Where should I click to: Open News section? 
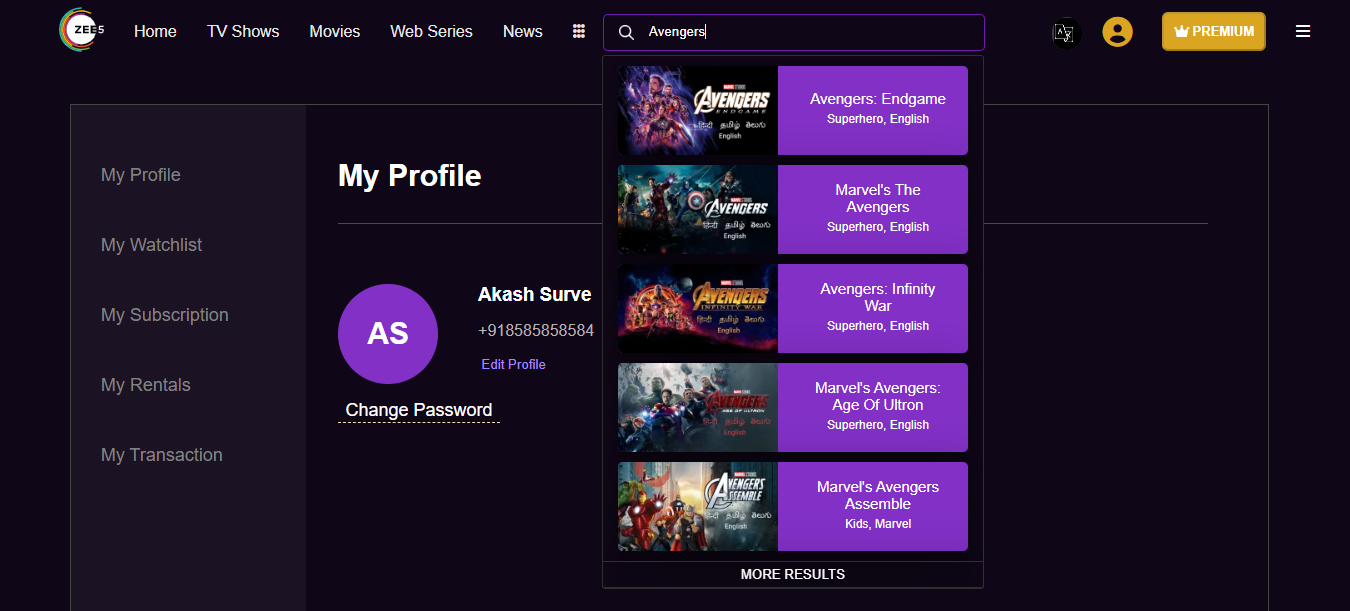[522, 31]
